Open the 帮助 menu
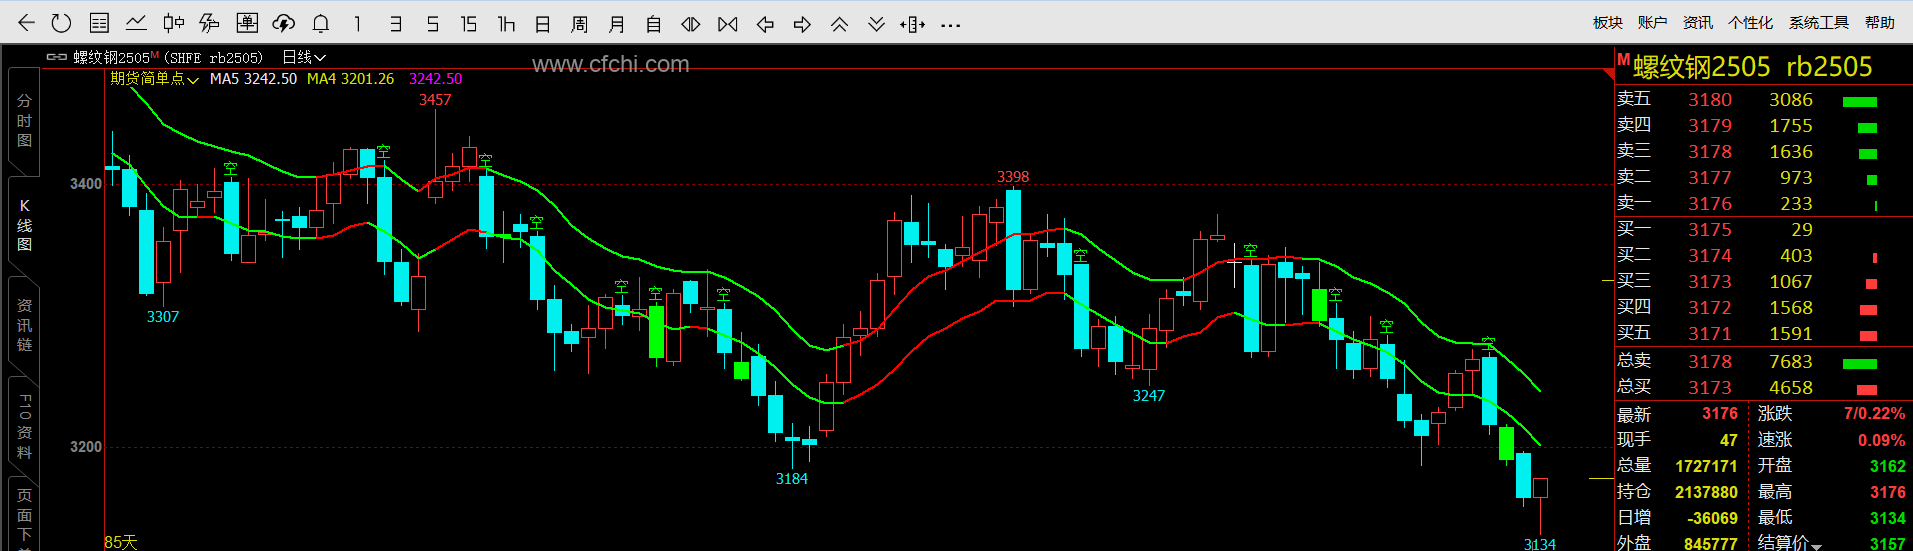The width and height of the screenshot is (1913, 551). (1880, 22)
